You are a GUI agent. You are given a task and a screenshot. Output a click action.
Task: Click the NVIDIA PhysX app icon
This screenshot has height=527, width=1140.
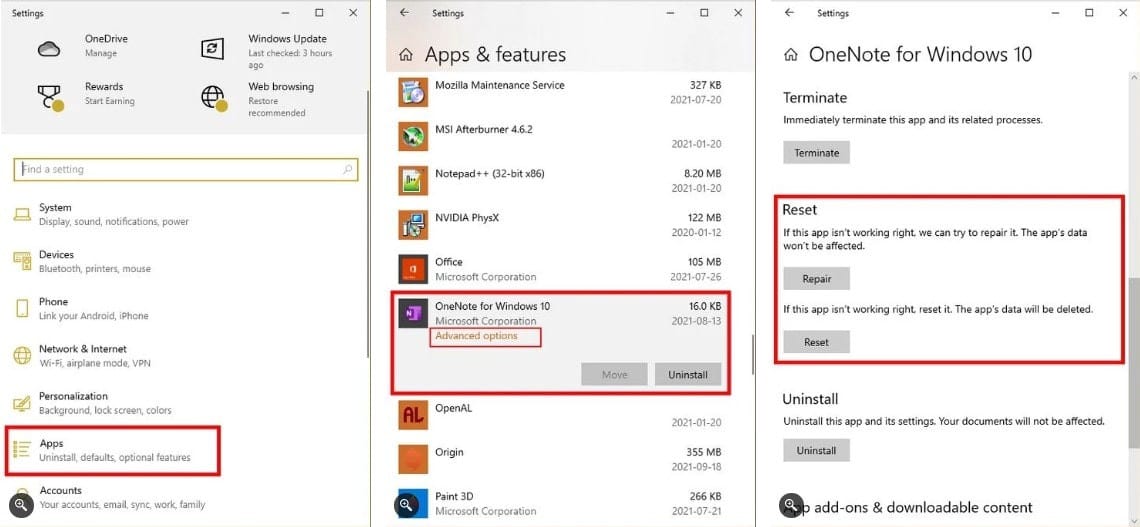tap(412, 225)
